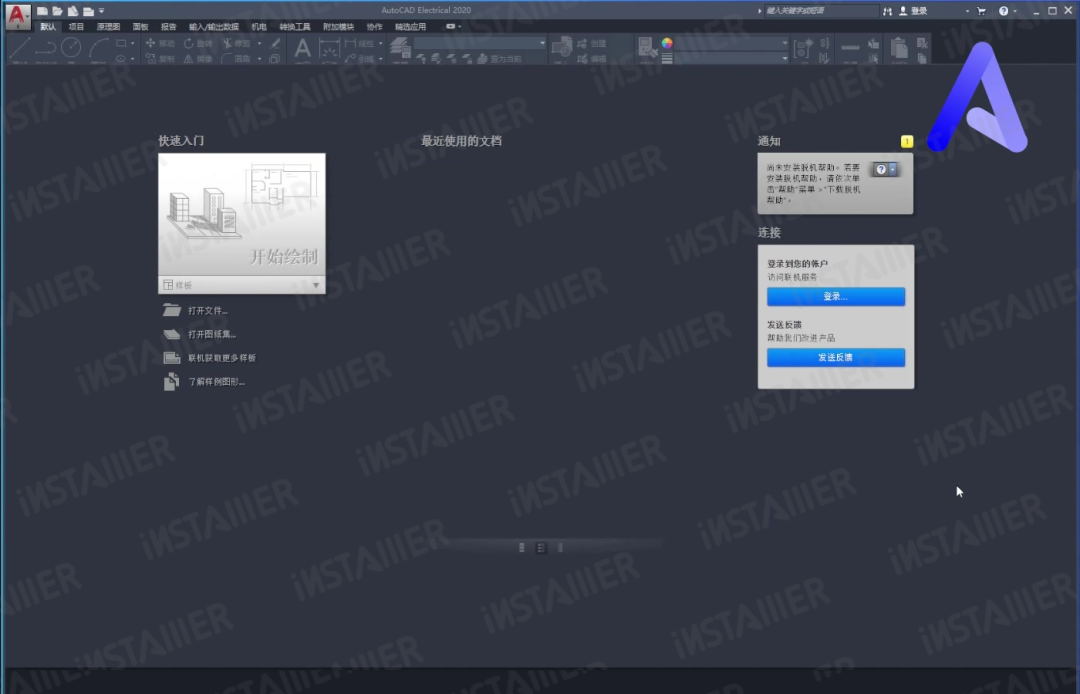The height and width of the screenshot is (694, 1080).
Task: Select the Rectangle tool
Action: click(121, 43)
